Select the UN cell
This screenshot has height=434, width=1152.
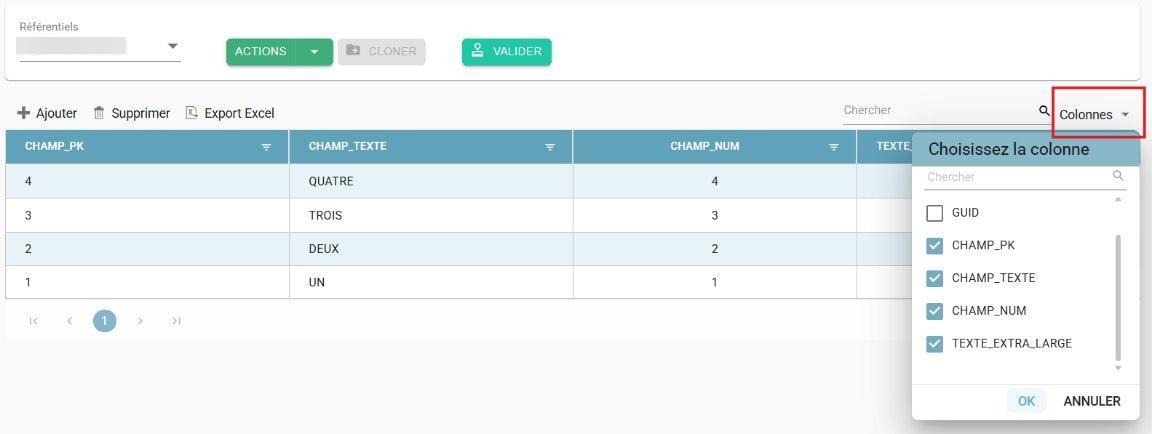(431, 282)
